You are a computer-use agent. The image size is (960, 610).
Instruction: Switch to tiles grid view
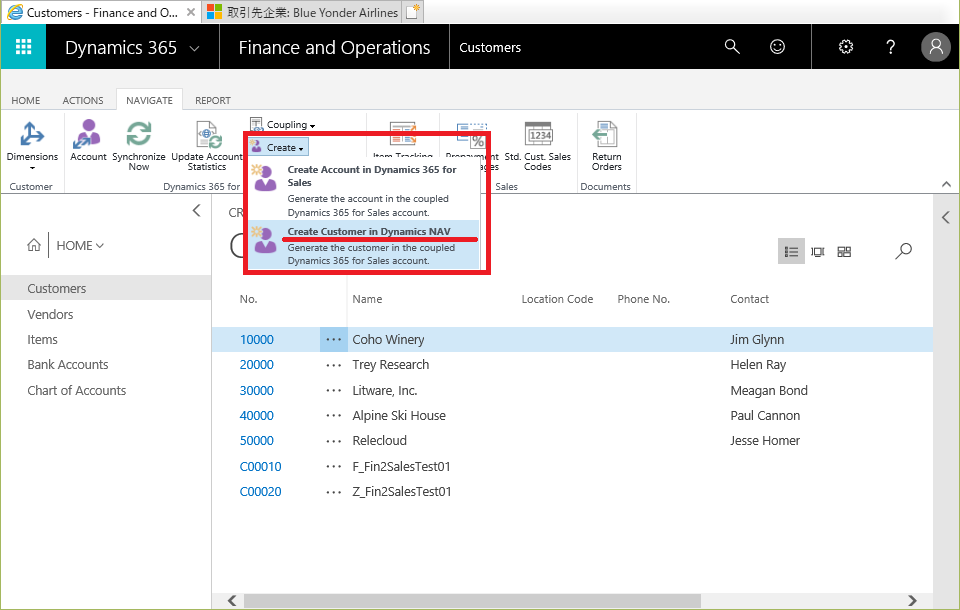click(x=844, y=252)
